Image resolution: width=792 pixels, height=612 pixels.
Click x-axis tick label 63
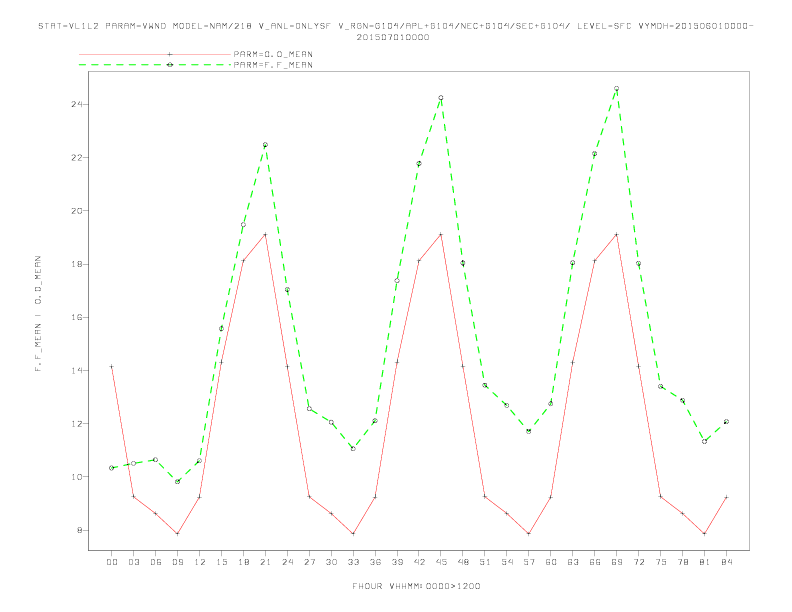(573, 562)
